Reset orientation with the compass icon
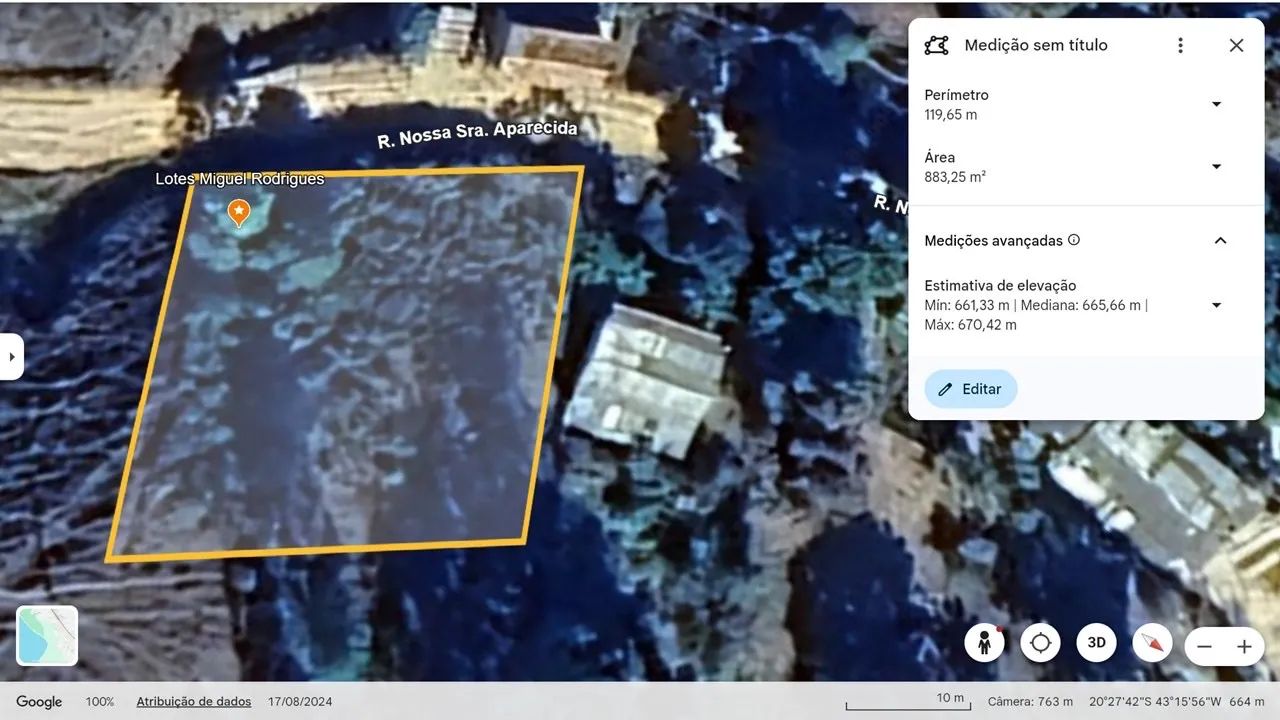This screenshot has width=1280, height=720. [x=1152, y=643]
